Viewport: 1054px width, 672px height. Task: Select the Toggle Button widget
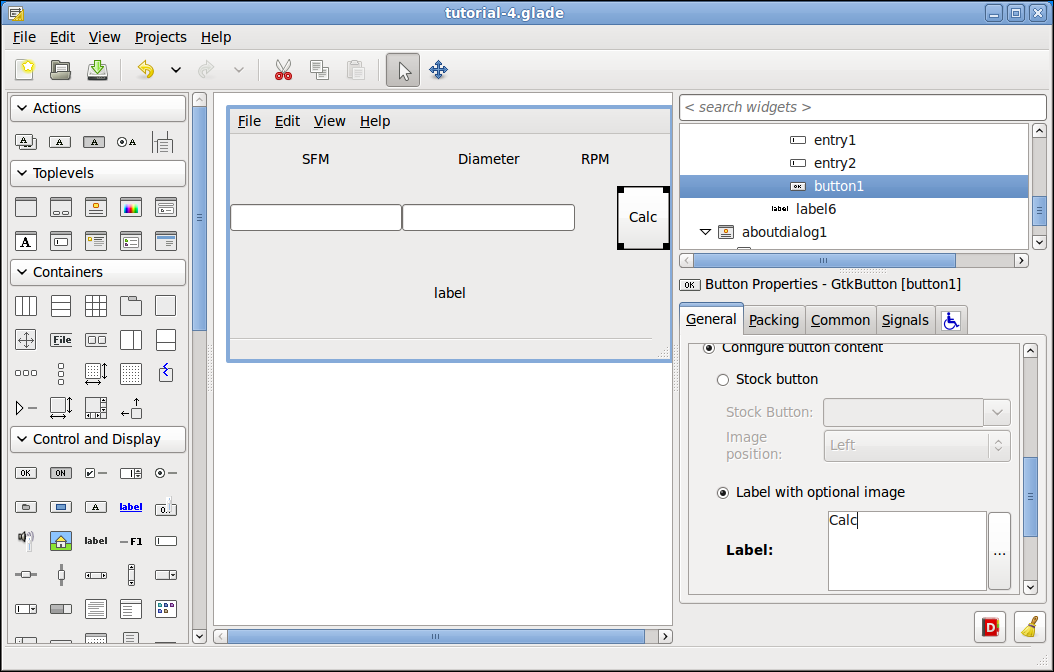(61, 473)
